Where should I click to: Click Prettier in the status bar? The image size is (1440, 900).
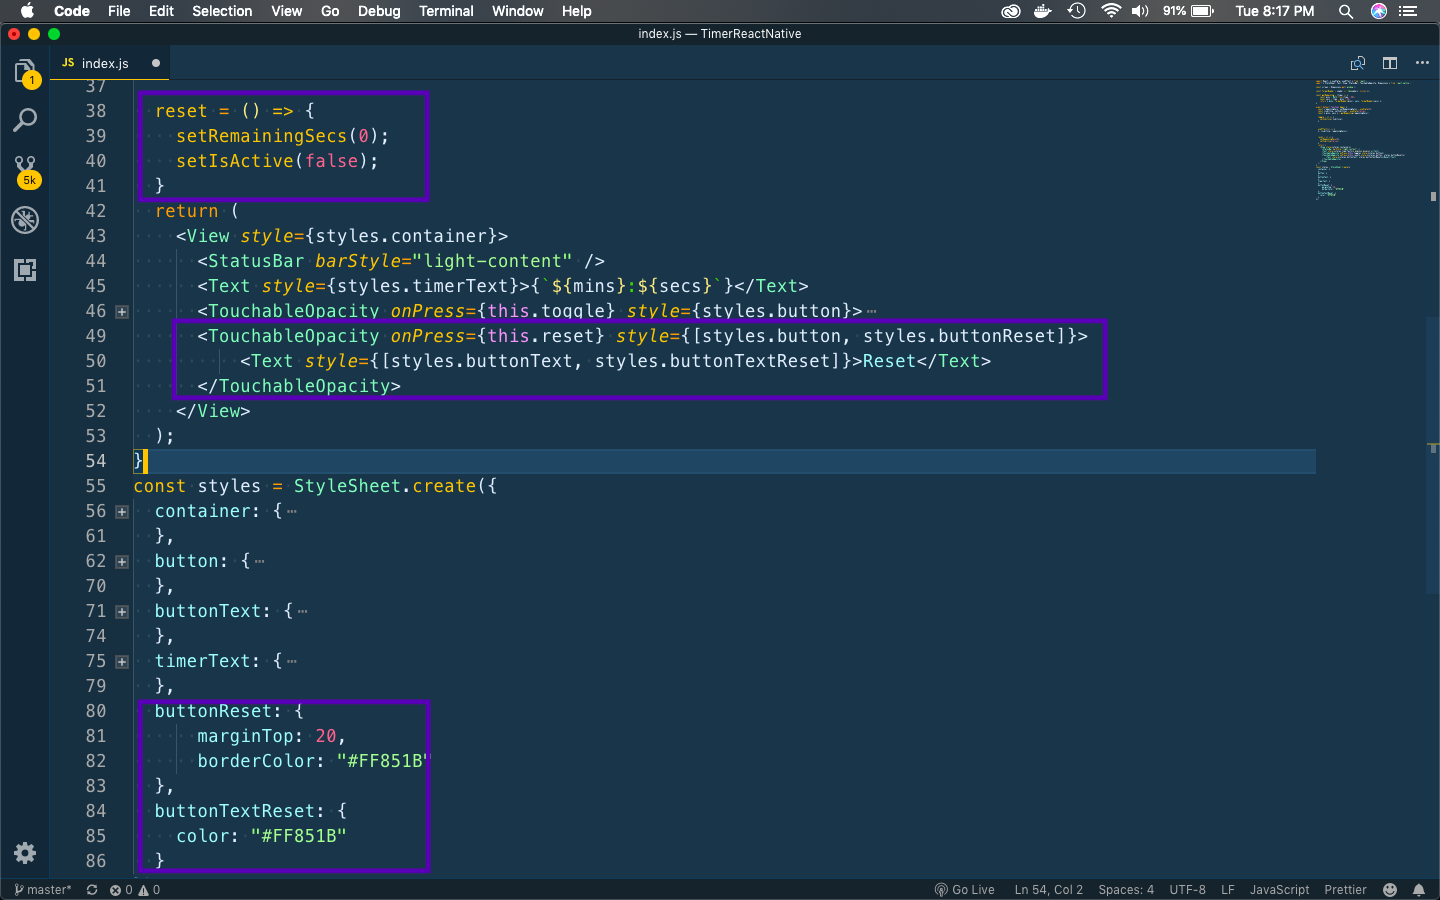[x=1345, y=890]
